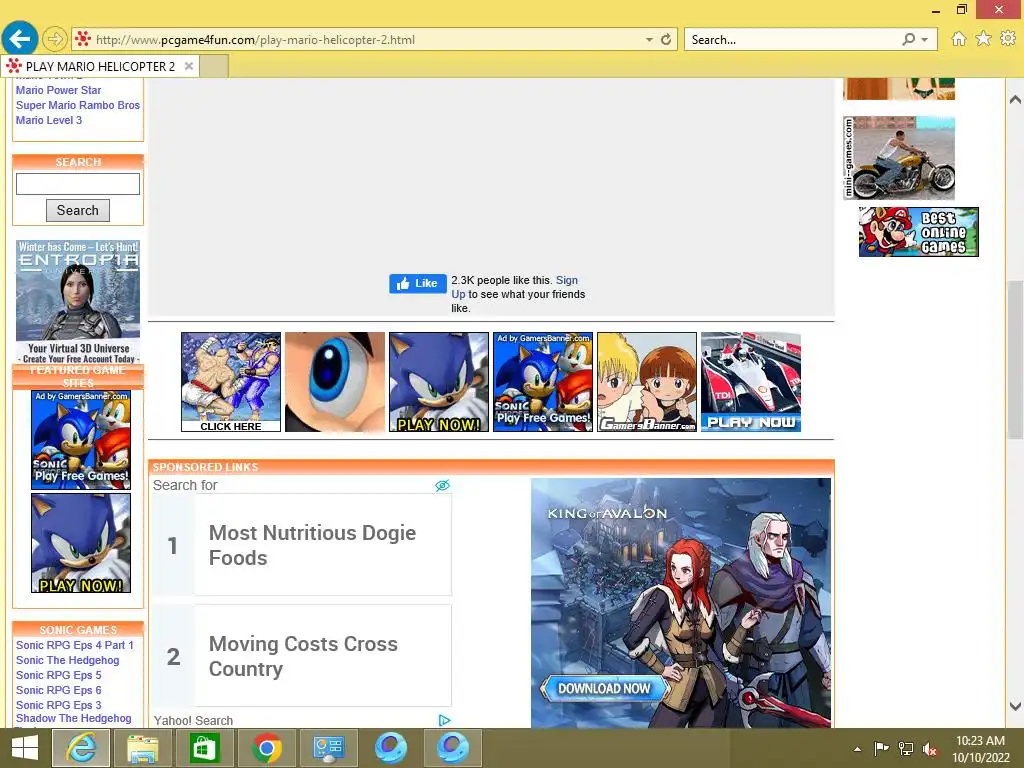Open the address bar history dropdown arrow
The width and height of the screenshot is (1024, 768).
click(x=649, y=40)
